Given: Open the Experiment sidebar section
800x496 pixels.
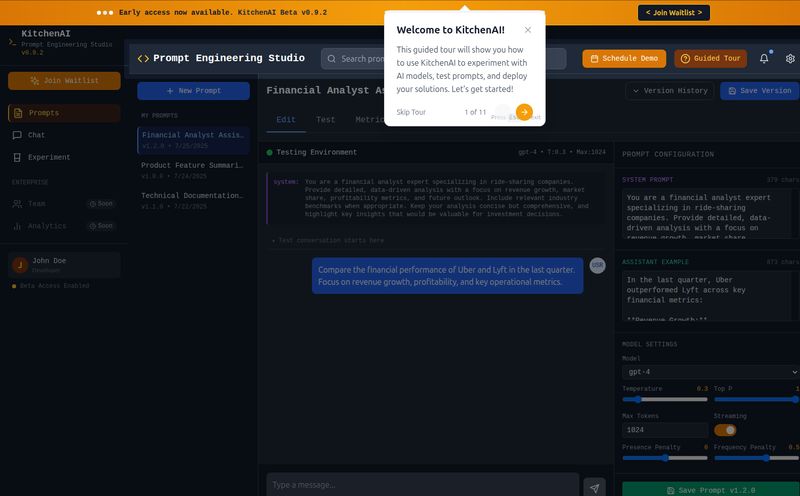Looking at the screenshot, I should tap(64, 157).
